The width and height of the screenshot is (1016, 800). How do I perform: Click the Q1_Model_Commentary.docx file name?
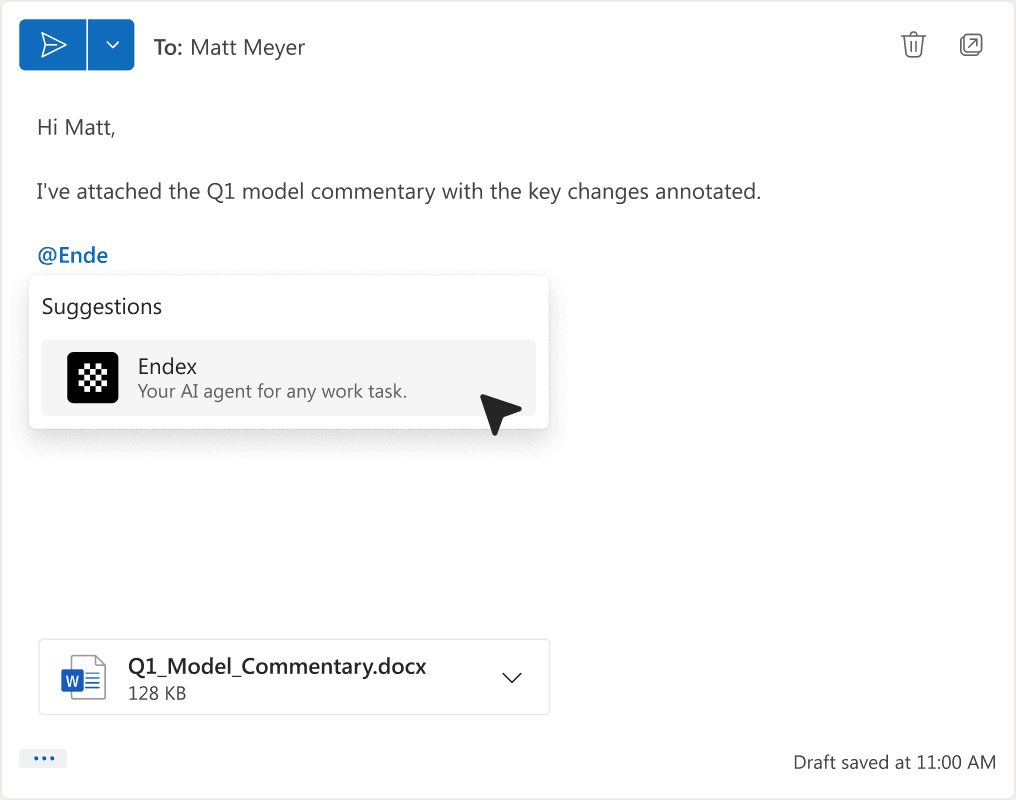coord(277,667)
